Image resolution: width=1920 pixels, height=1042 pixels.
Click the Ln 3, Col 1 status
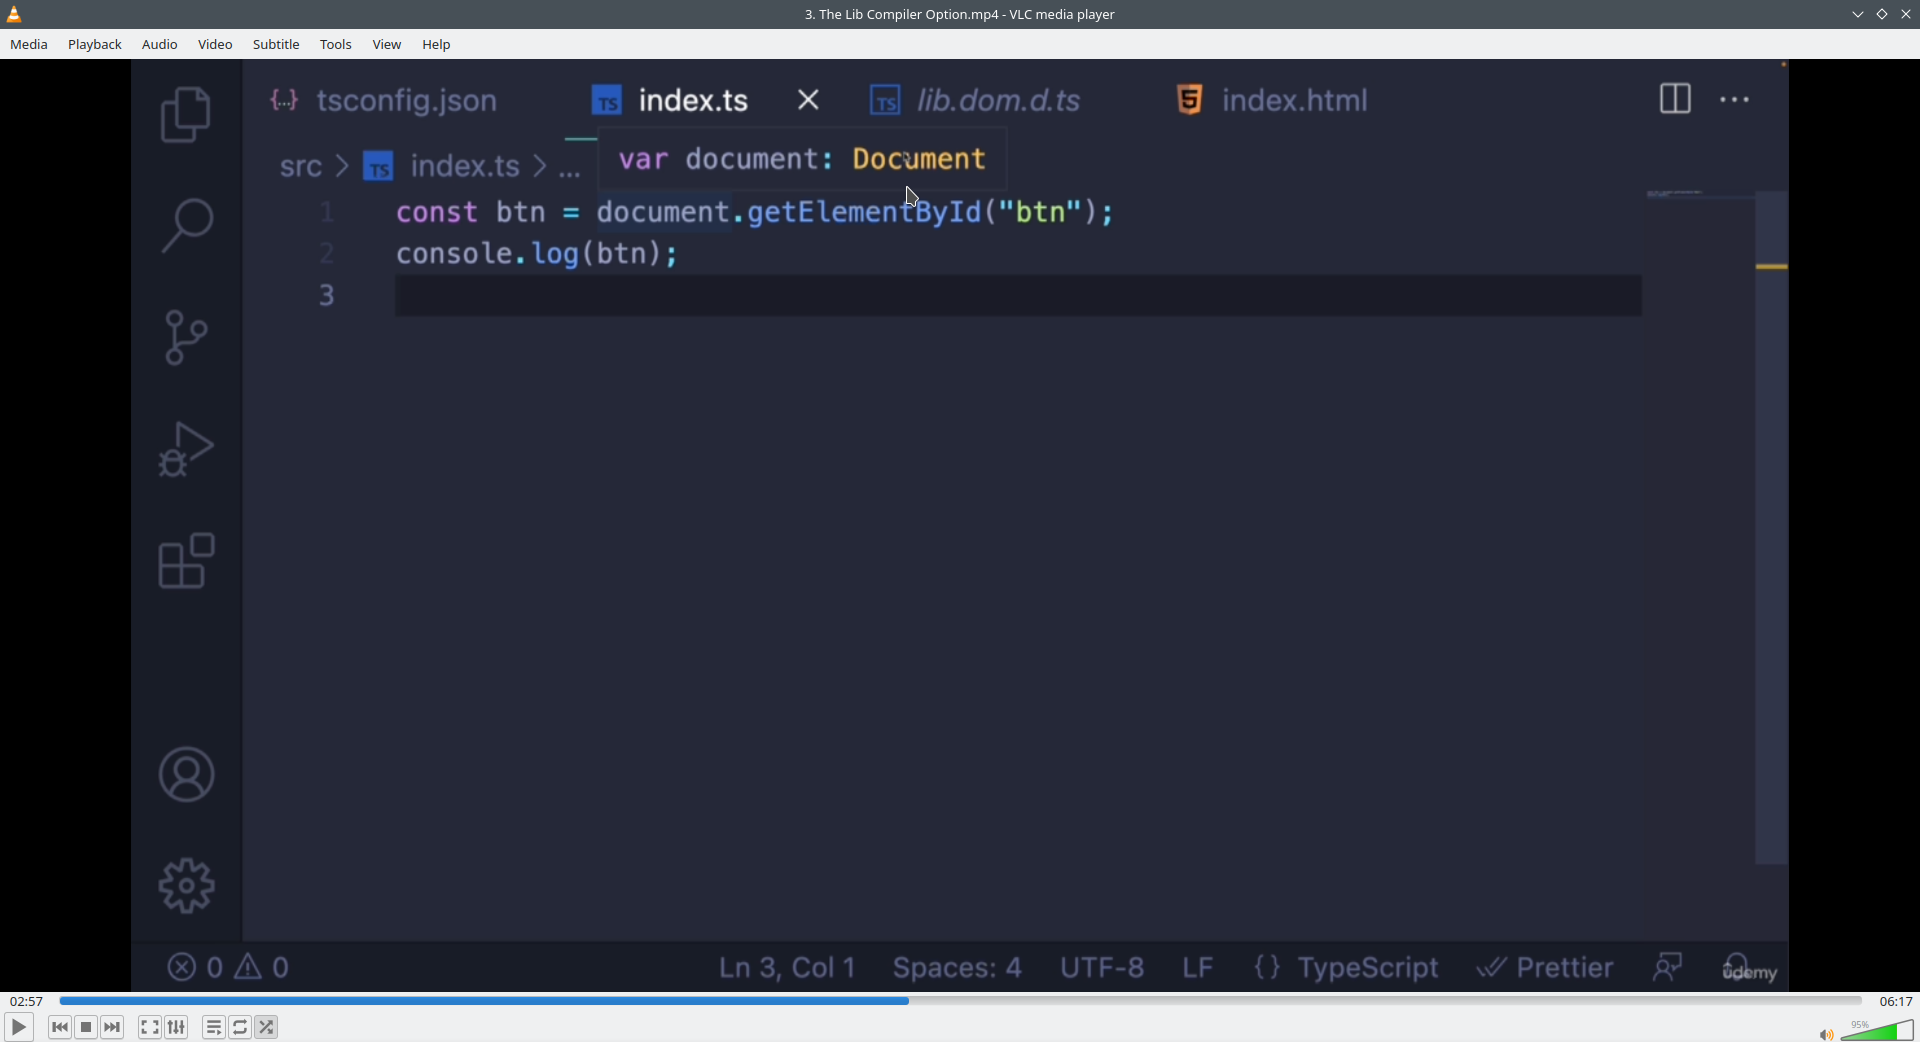point(787,968)
